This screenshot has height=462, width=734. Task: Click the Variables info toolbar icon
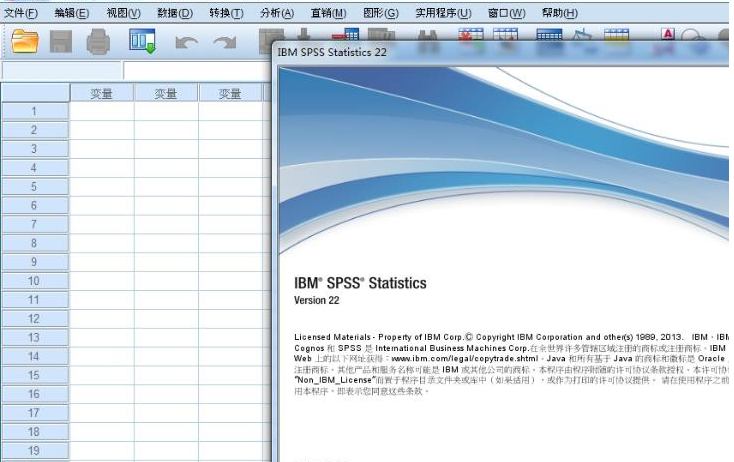345,35
